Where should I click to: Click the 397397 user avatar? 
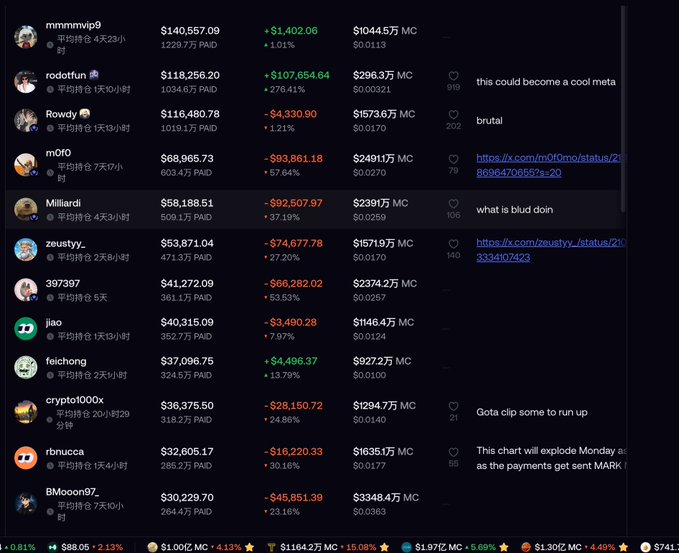[x=26, y=290]
